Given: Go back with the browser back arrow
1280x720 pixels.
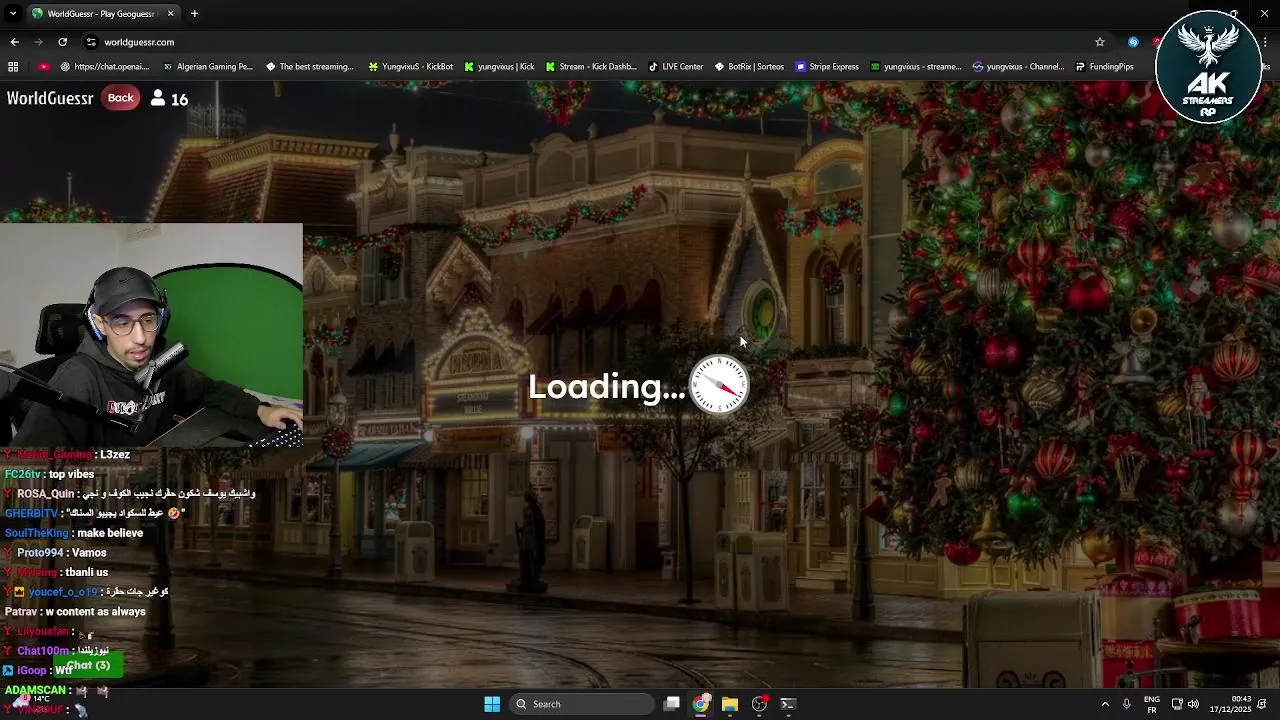Looking at the screenshot, I should click(x=14, y=42).
